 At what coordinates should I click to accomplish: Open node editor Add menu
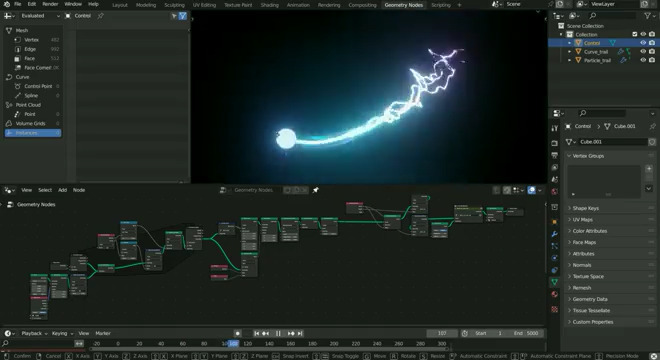click(x=62, y=190)
